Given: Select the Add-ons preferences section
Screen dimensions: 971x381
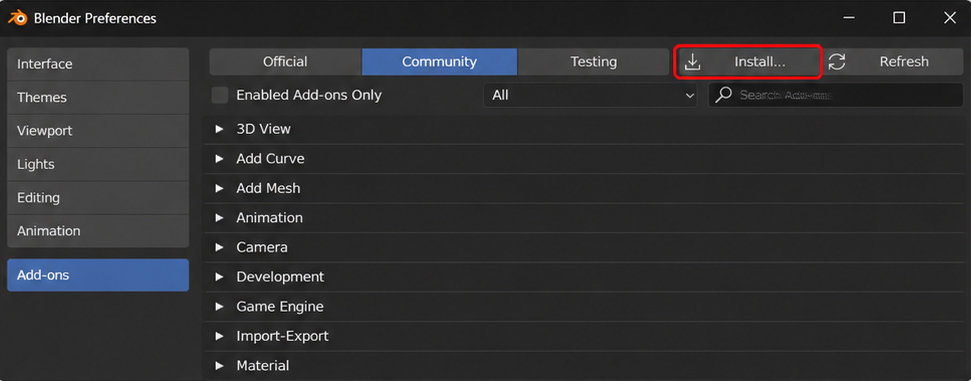Looking at the screenshot, I should [x=98, y=275].
